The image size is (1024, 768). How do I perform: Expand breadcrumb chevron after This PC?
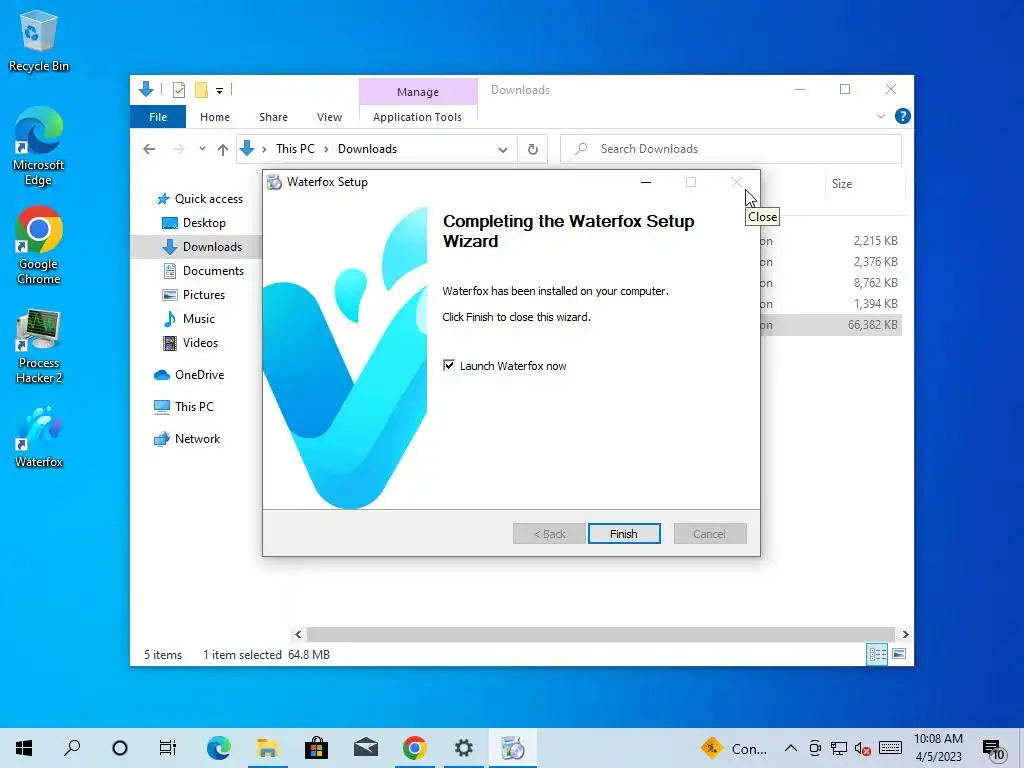tap(326, 150)
